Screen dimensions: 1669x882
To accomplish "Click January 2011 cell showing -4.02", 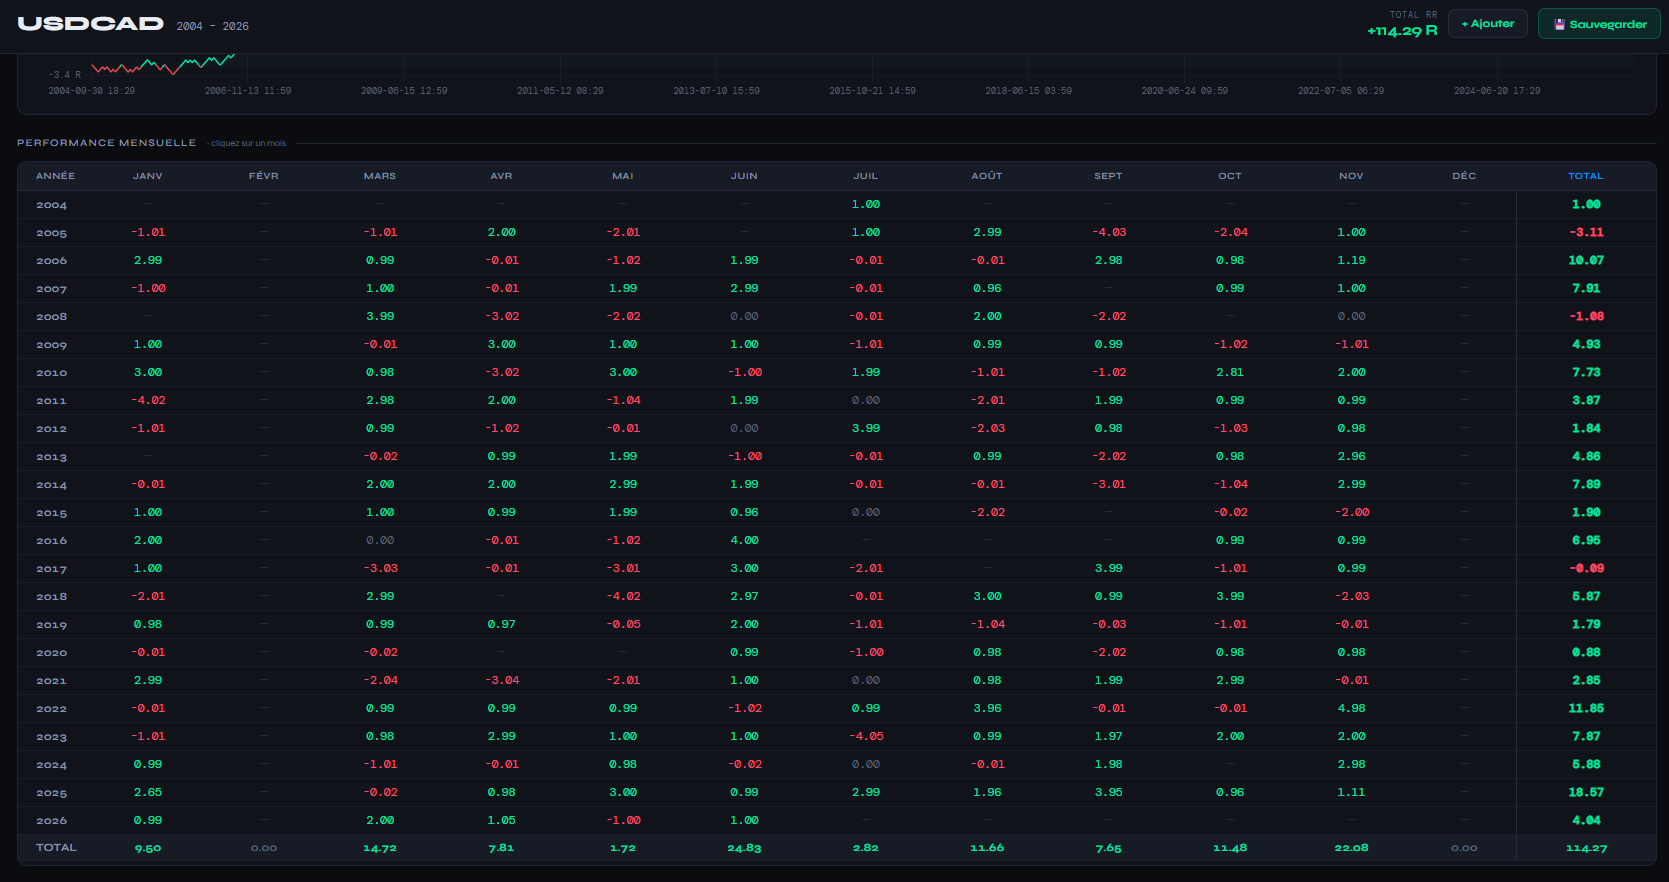I will coord(148,400).
